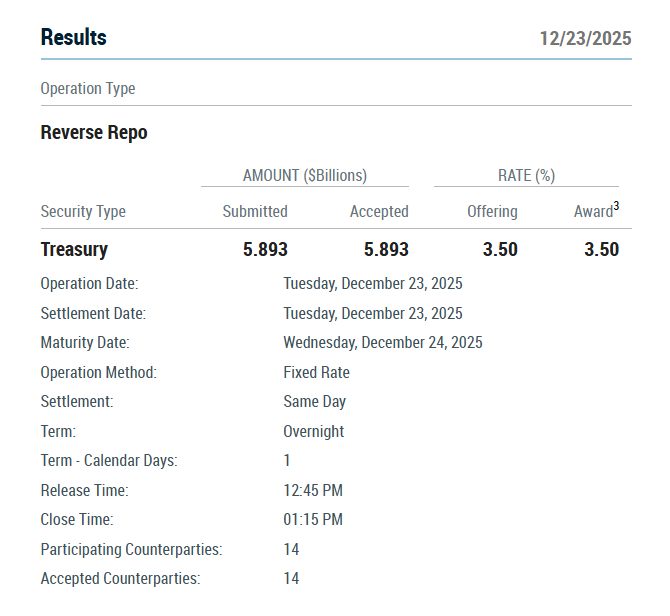
Task: Select Wednesday, December 24, 2025 maturity value
Action: 383,343
